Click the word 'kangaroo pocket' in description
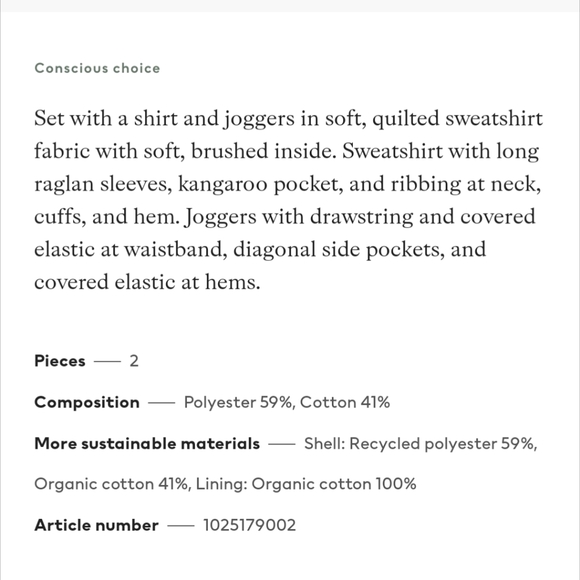This screenshot has width=580, height=580. tap(260, 185)
